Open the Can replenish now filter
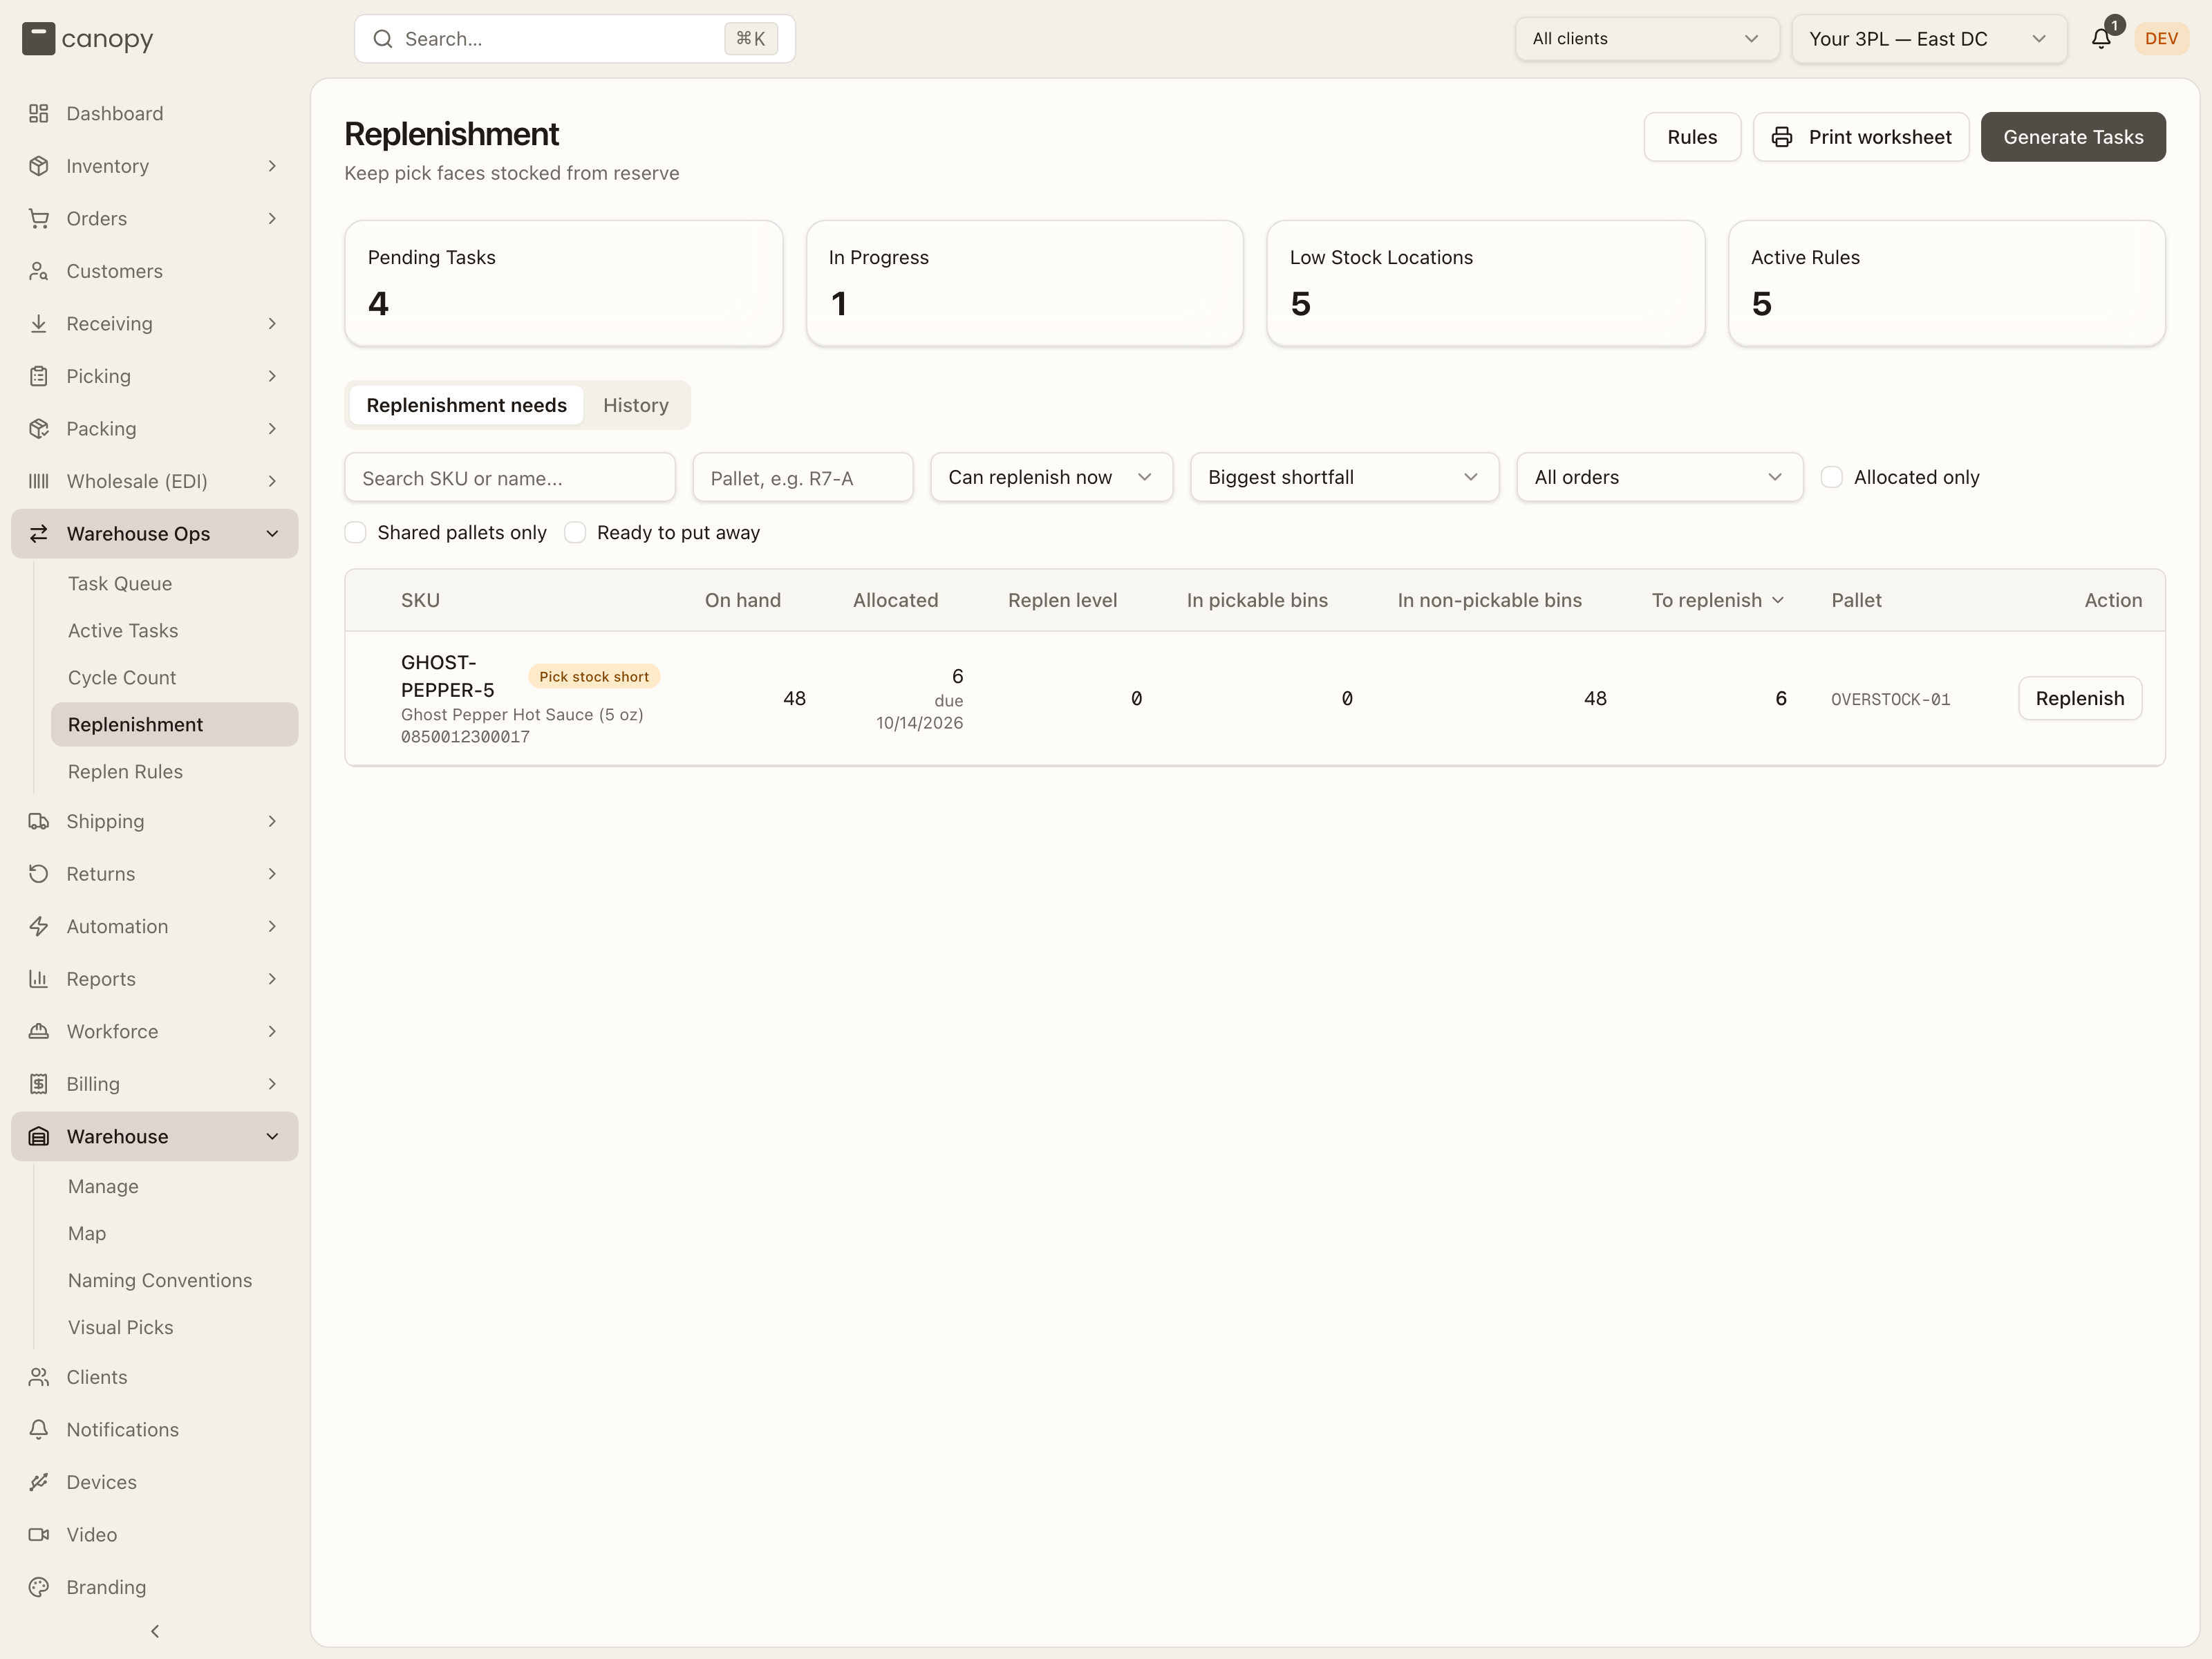This screenshot has width=2212, height=1659. click(x=1051, y=477)
